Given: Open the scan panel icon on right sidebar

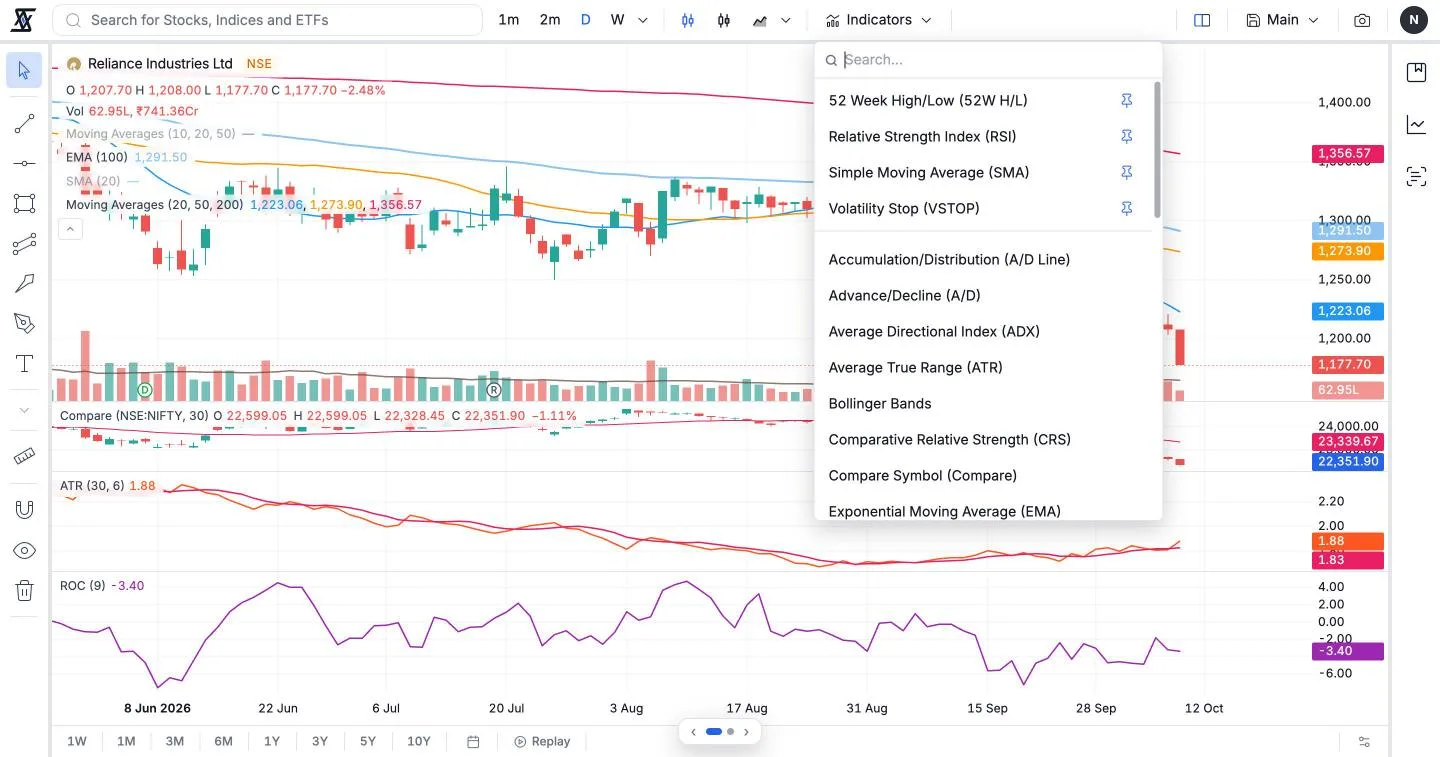Looking at the screenshot, I should point(1416,177).
